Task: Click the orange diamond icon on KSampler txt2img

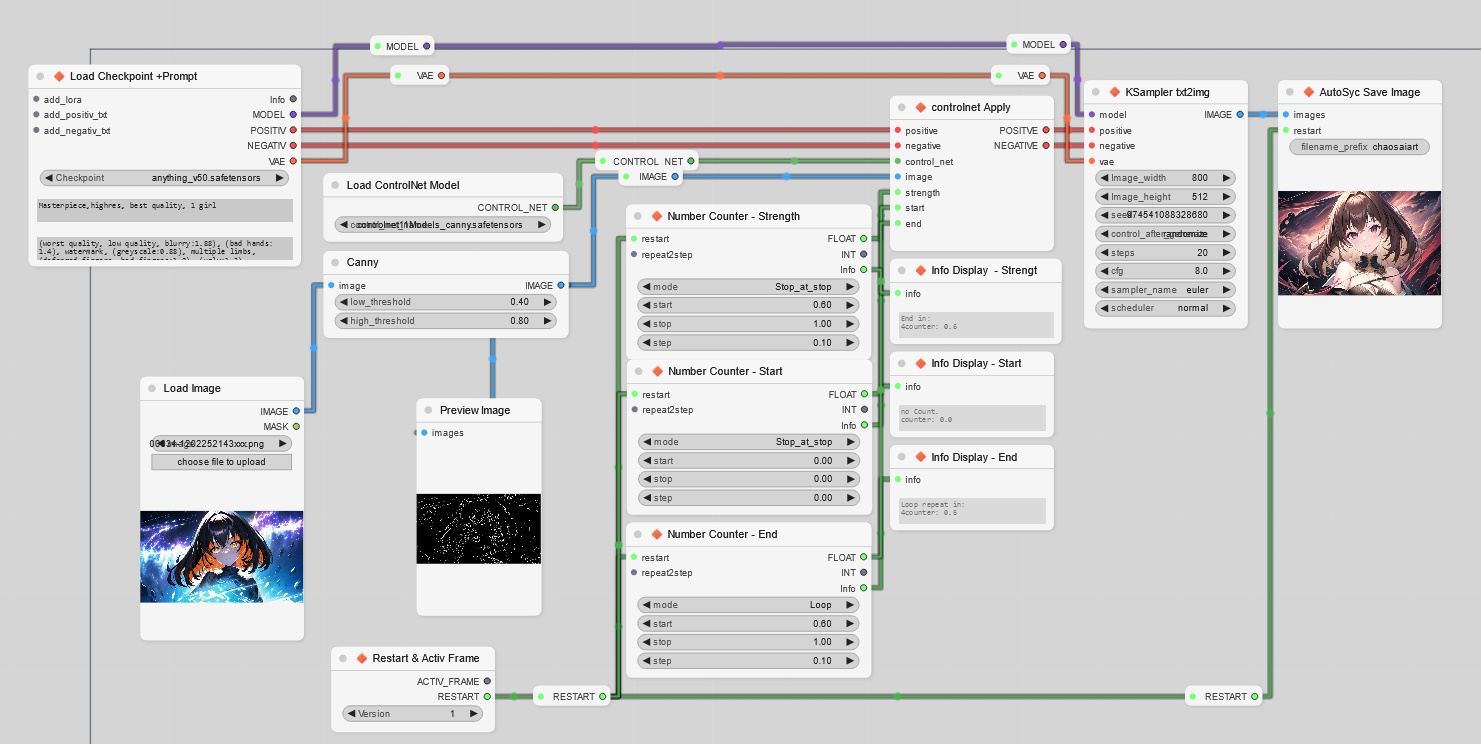Action: point(1115,92)
